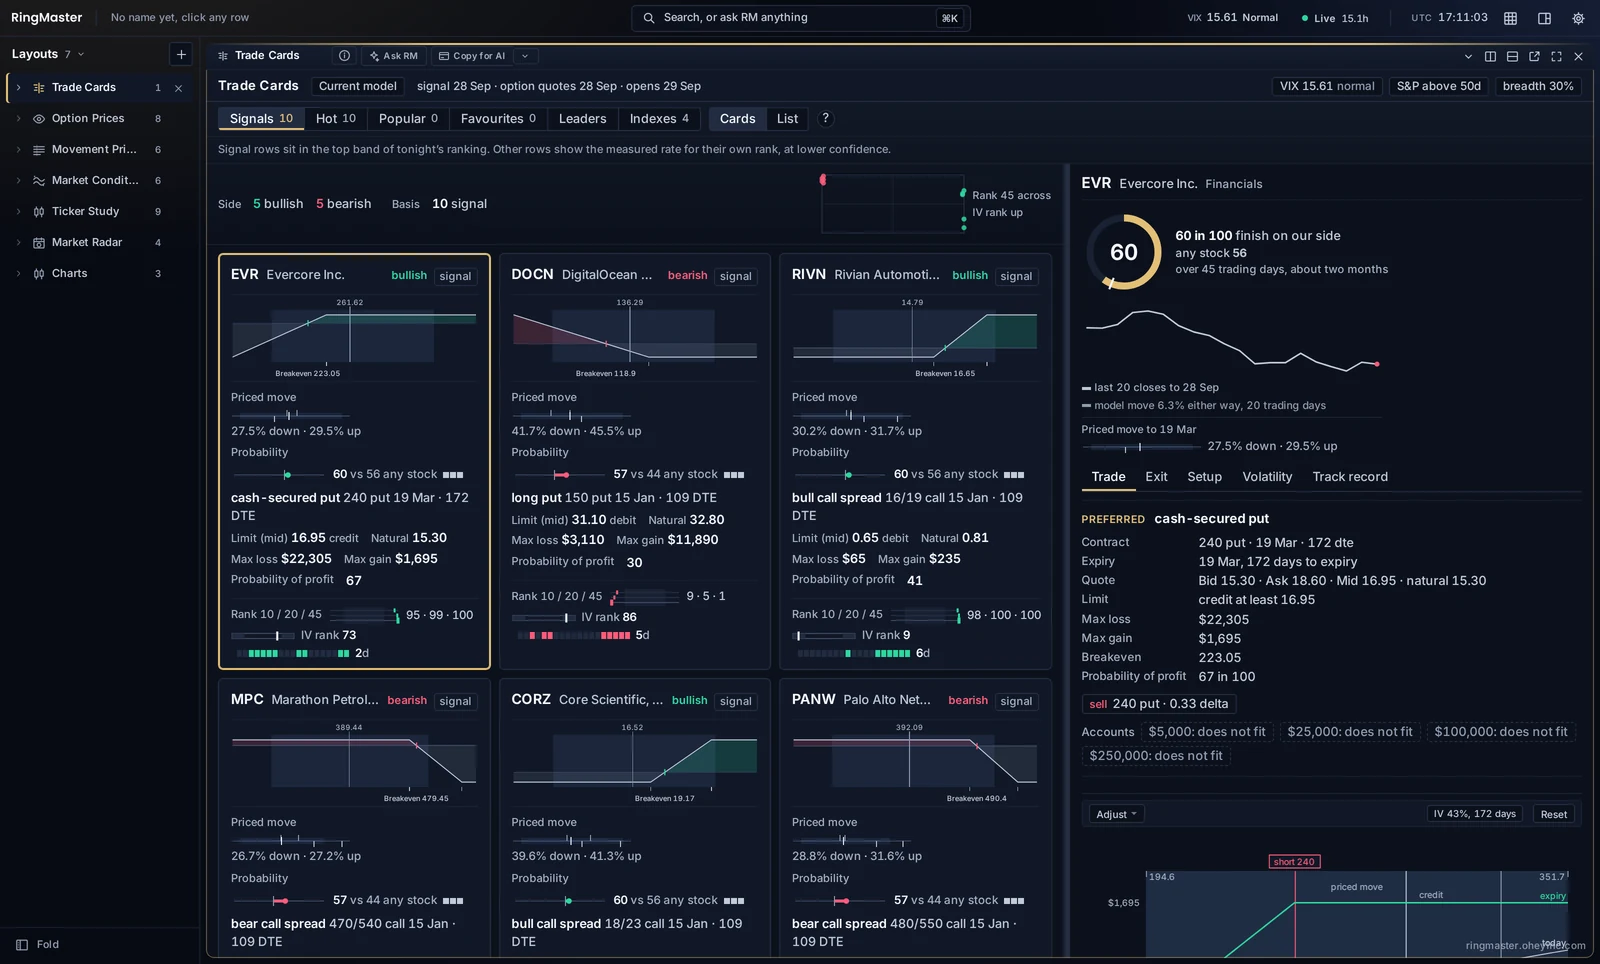Click the short 240 marker on payoff chart
The width and height of the screenshot is (1600, 964).
tap(1294, 862)
